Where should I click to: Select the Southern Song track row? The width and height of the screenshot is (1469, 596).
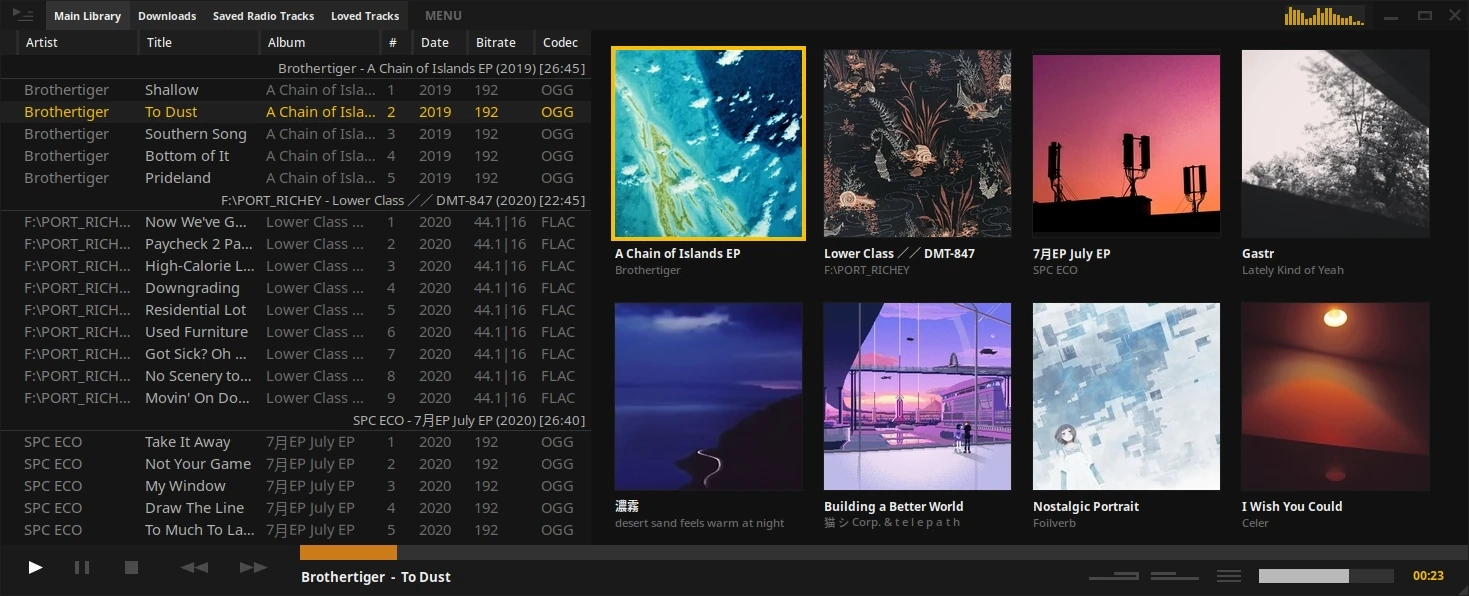tap(195, 134)
